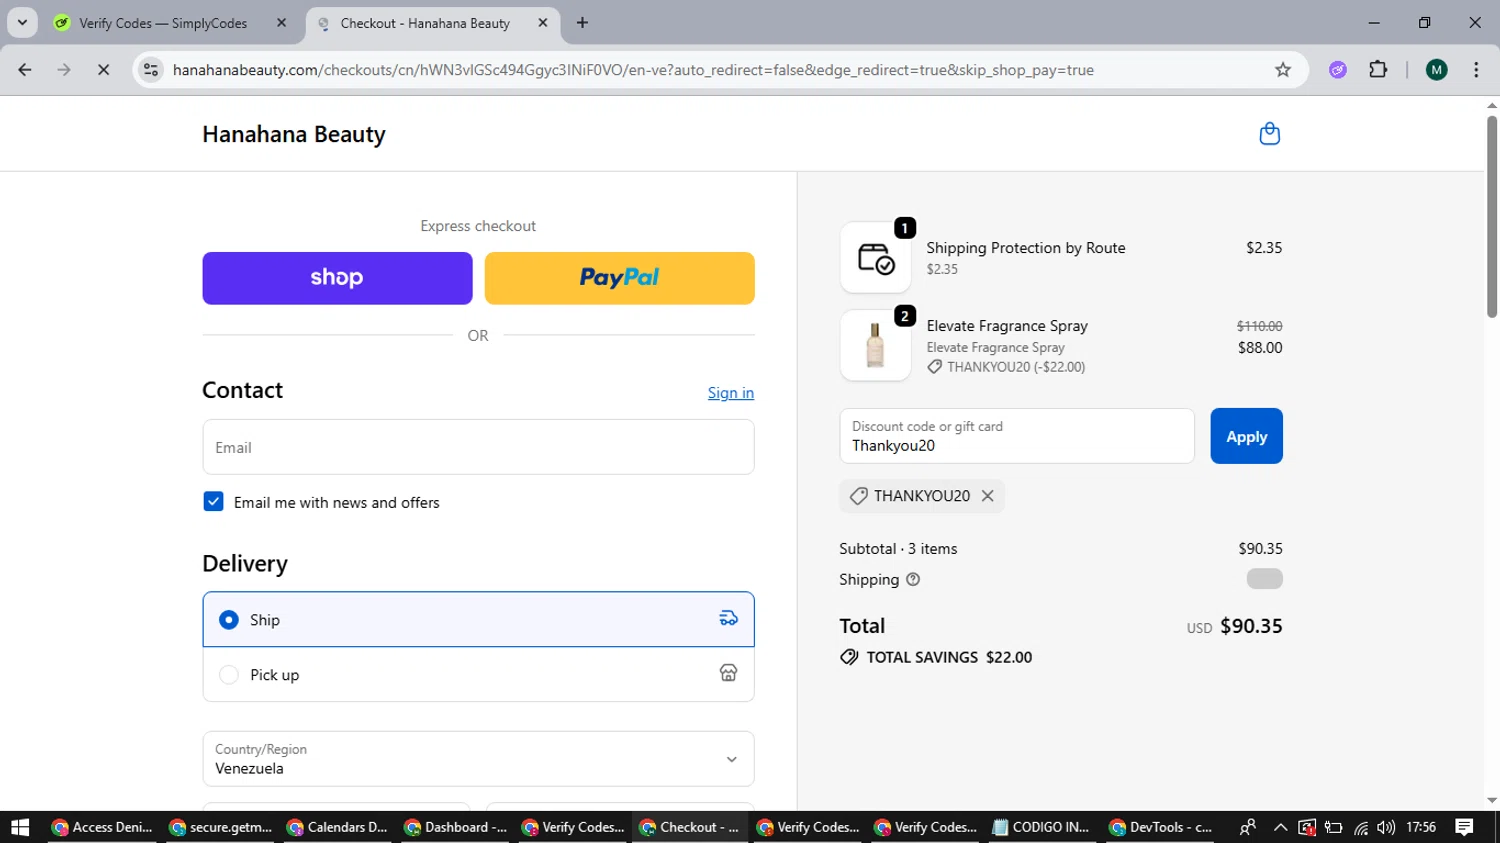Viewport: 1500px width, 843px height.
Task: Bookmark this page with the star icon
Action: (x=1283, y=70)
